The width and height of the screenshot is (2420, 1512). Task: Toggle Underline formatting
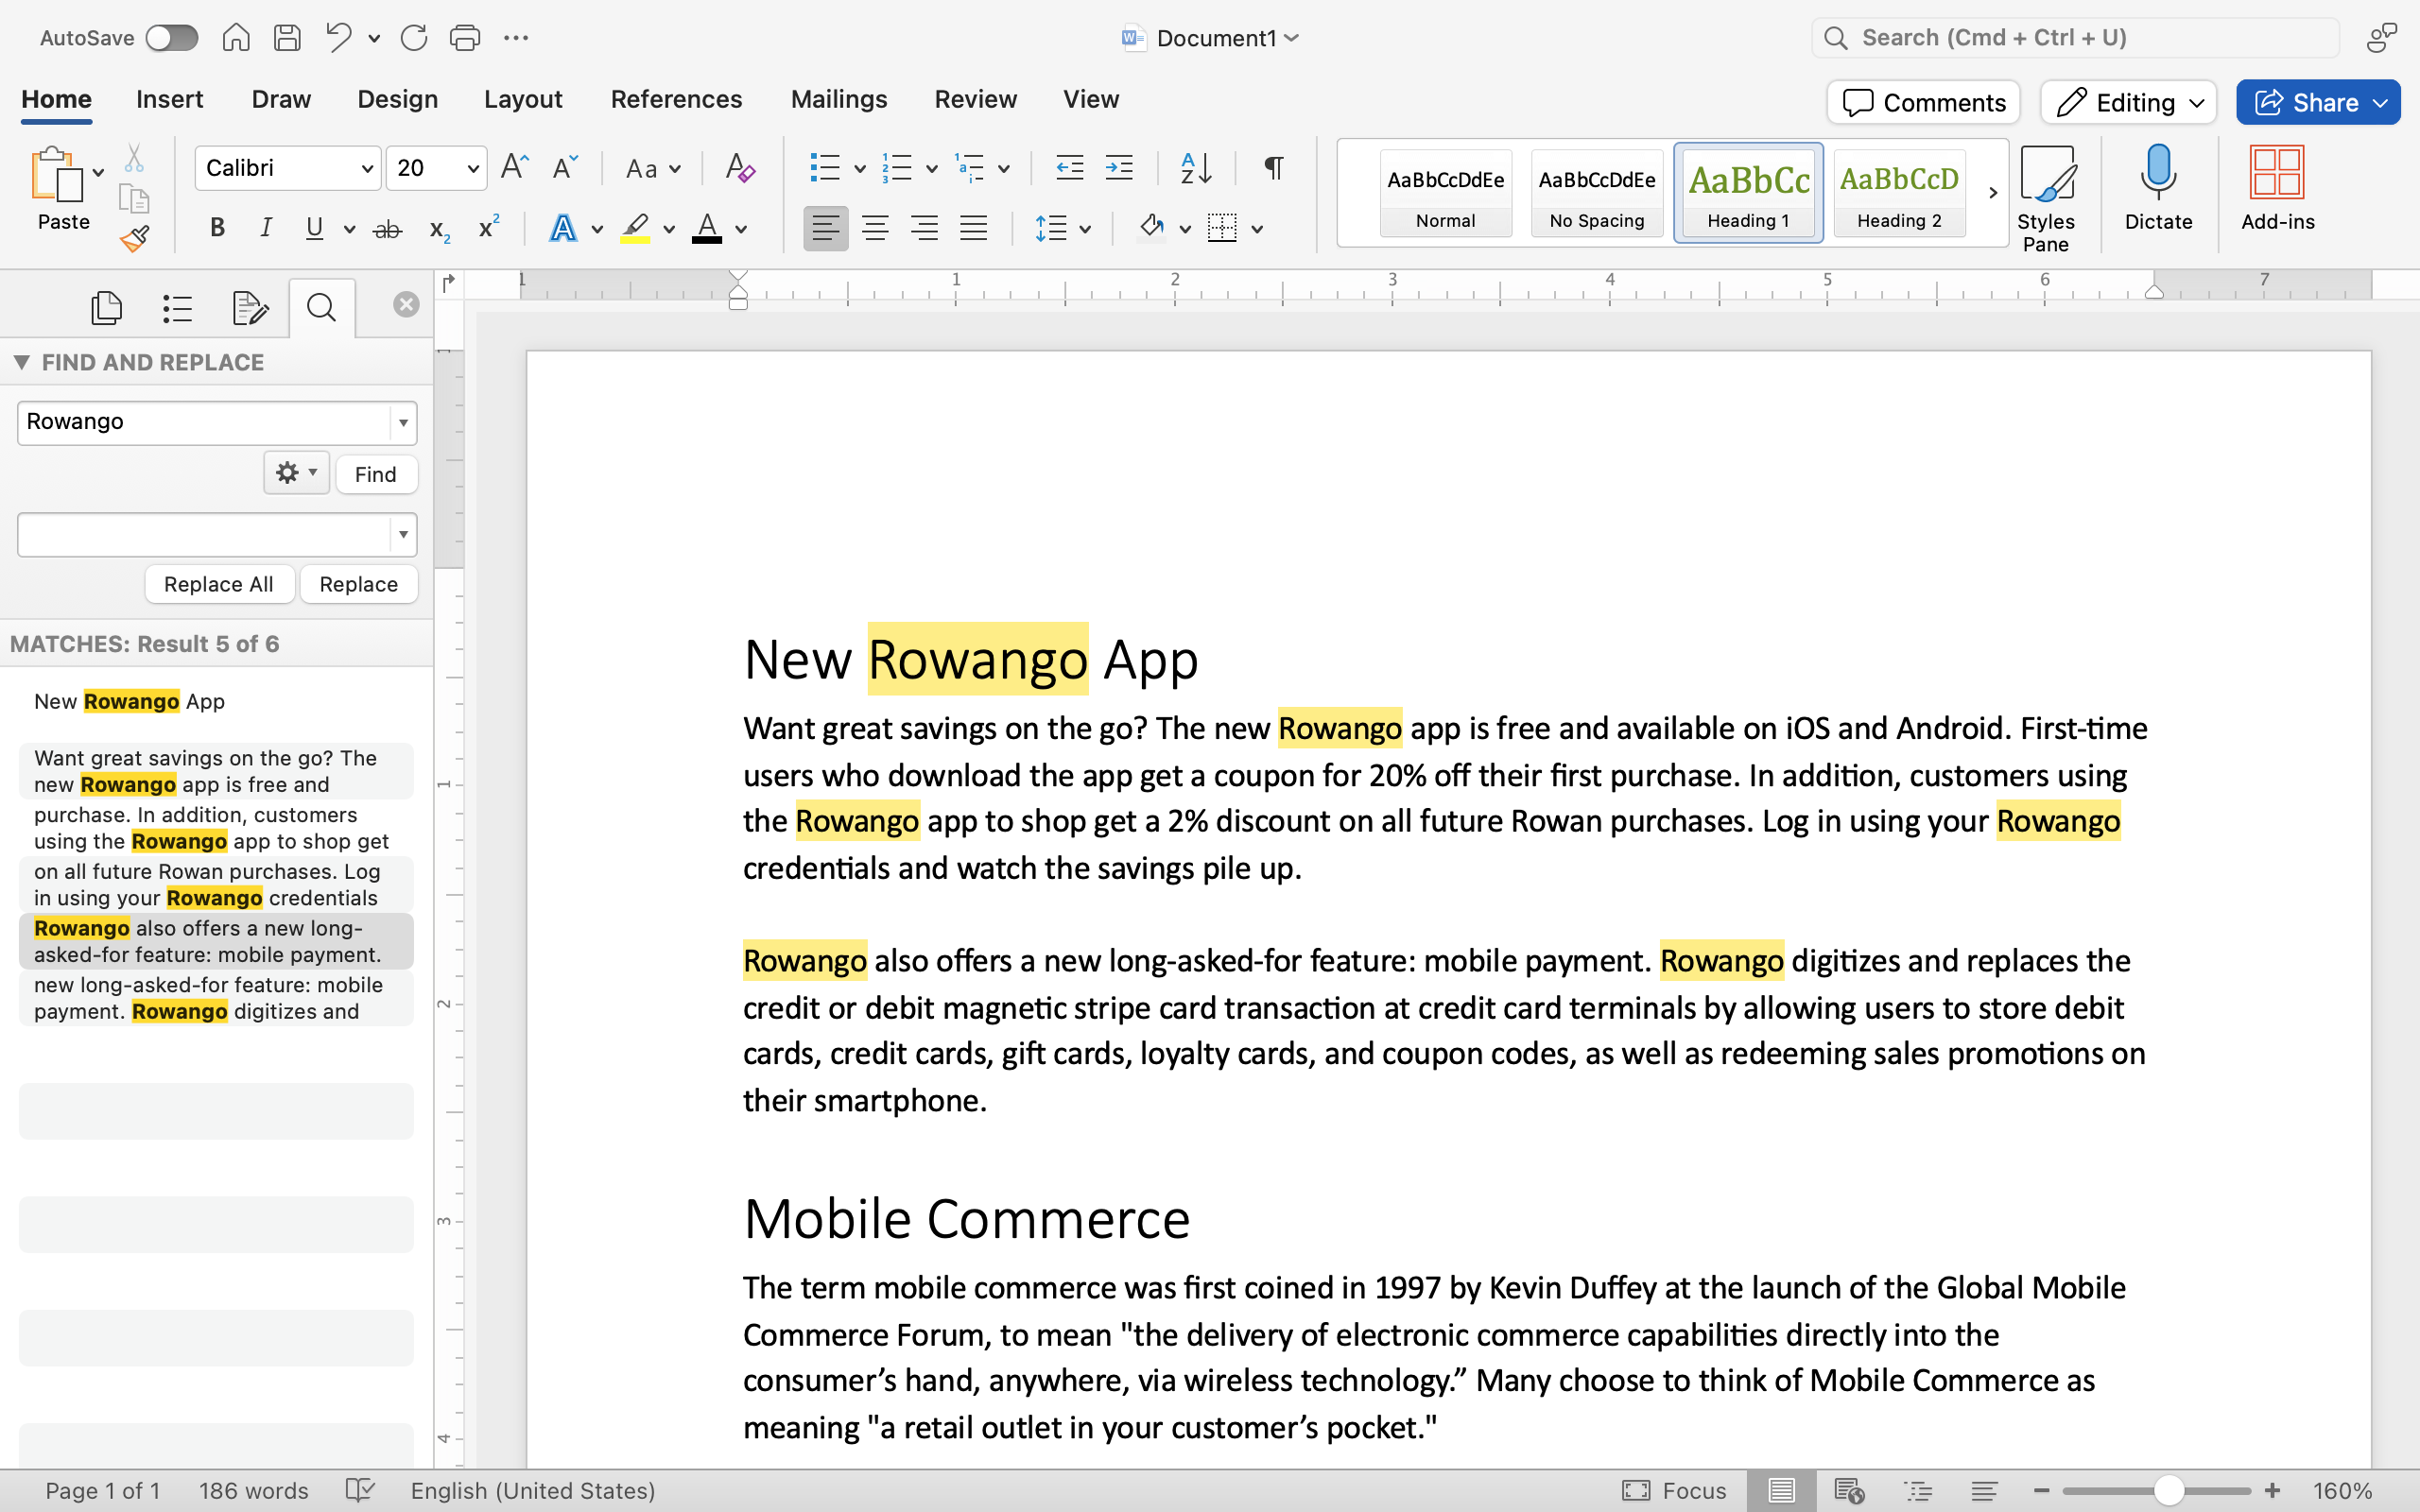[314, 228]
